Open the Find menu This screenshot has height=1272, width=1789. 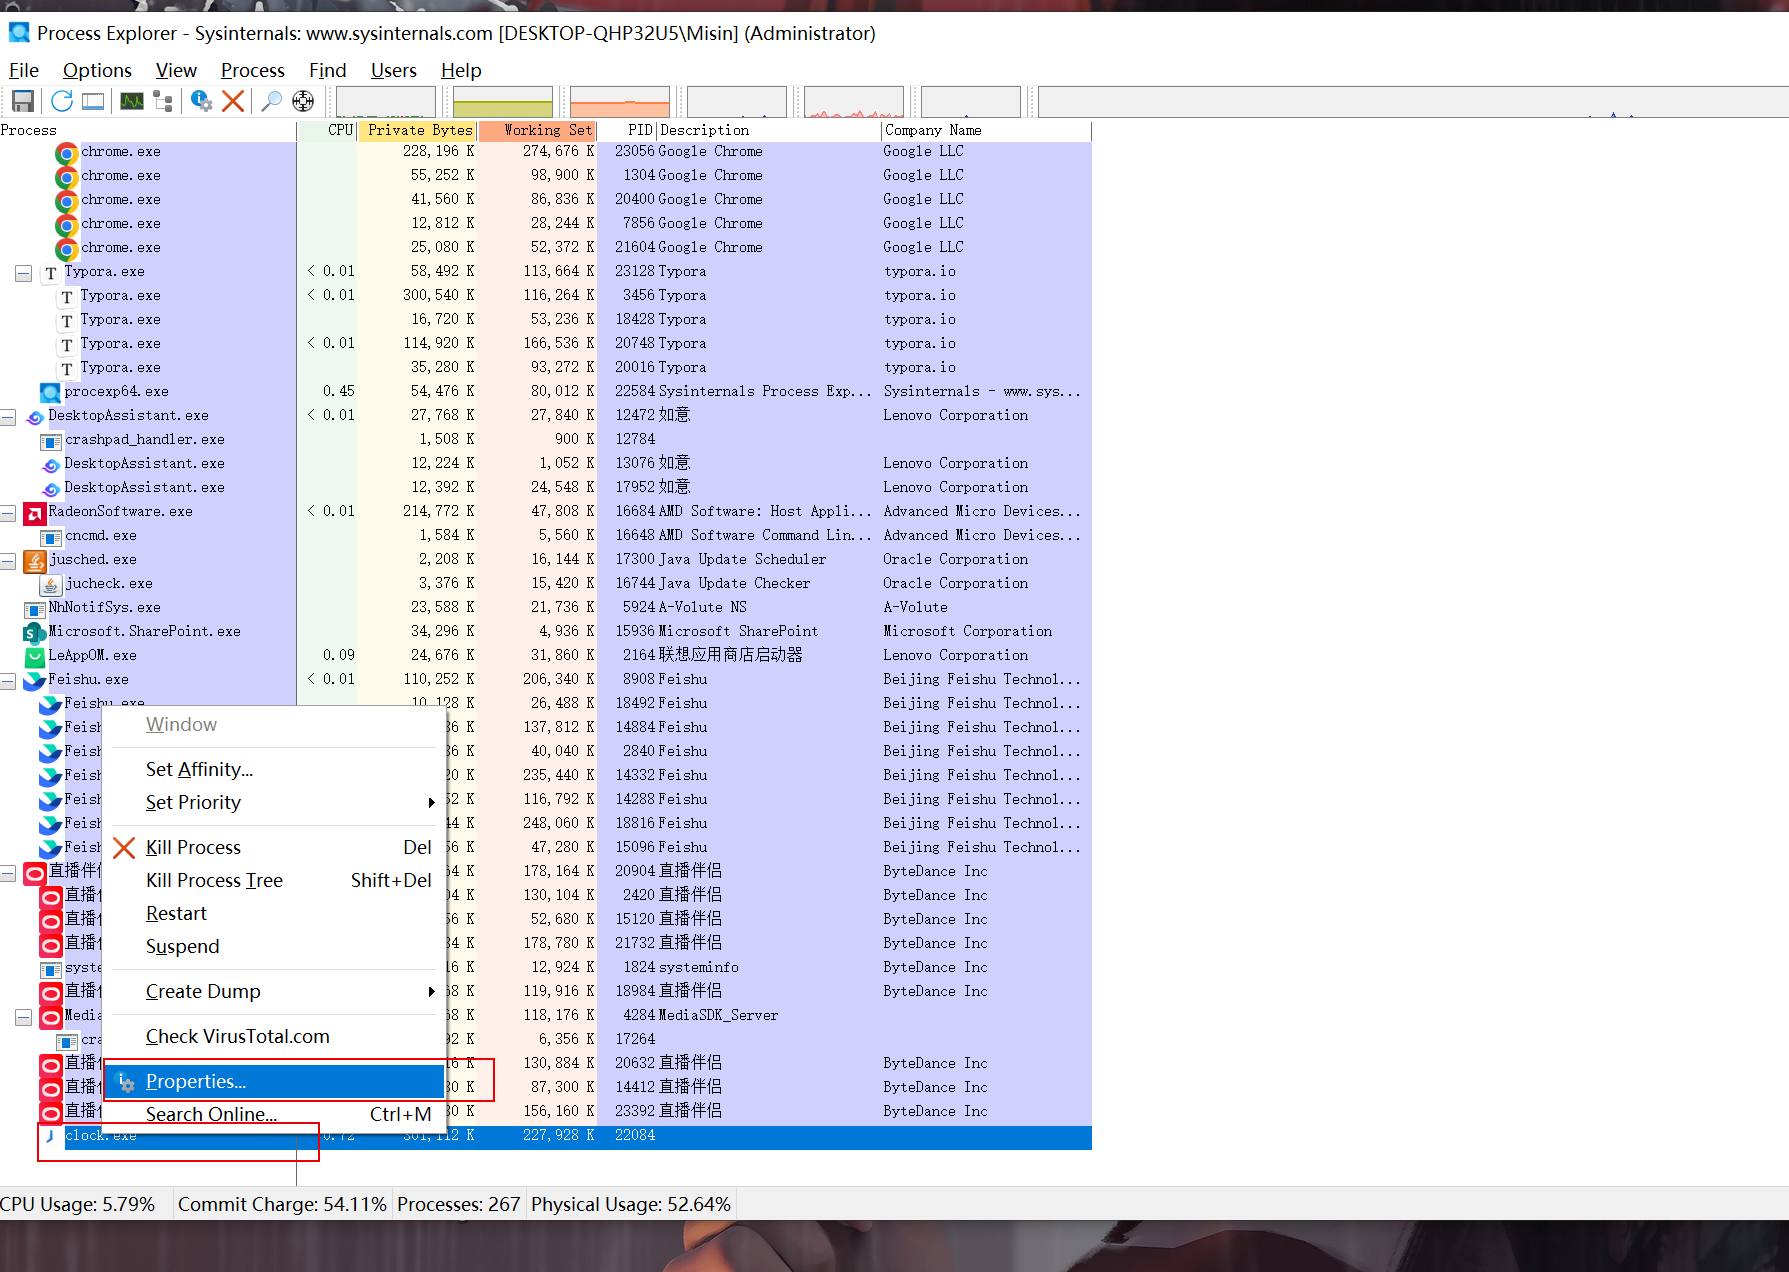coord(328,70)
